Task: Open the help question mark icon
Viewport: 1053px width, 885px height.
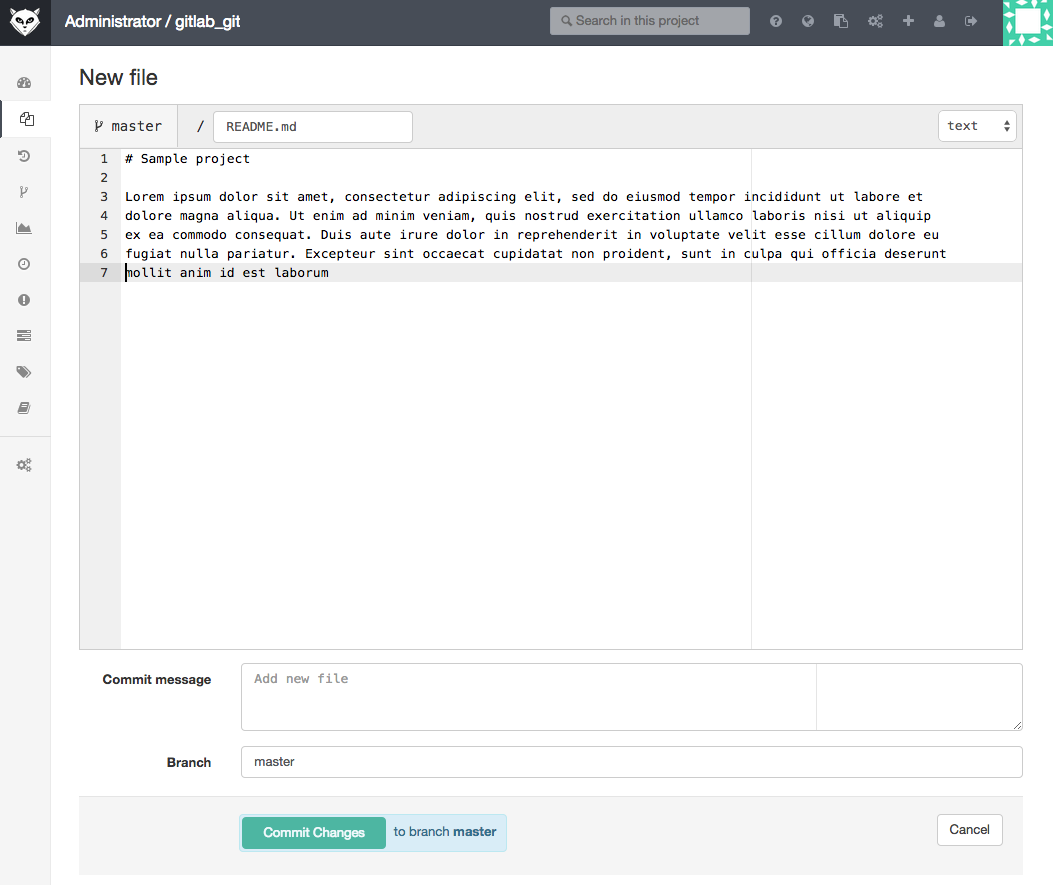Action: [776, 21]
